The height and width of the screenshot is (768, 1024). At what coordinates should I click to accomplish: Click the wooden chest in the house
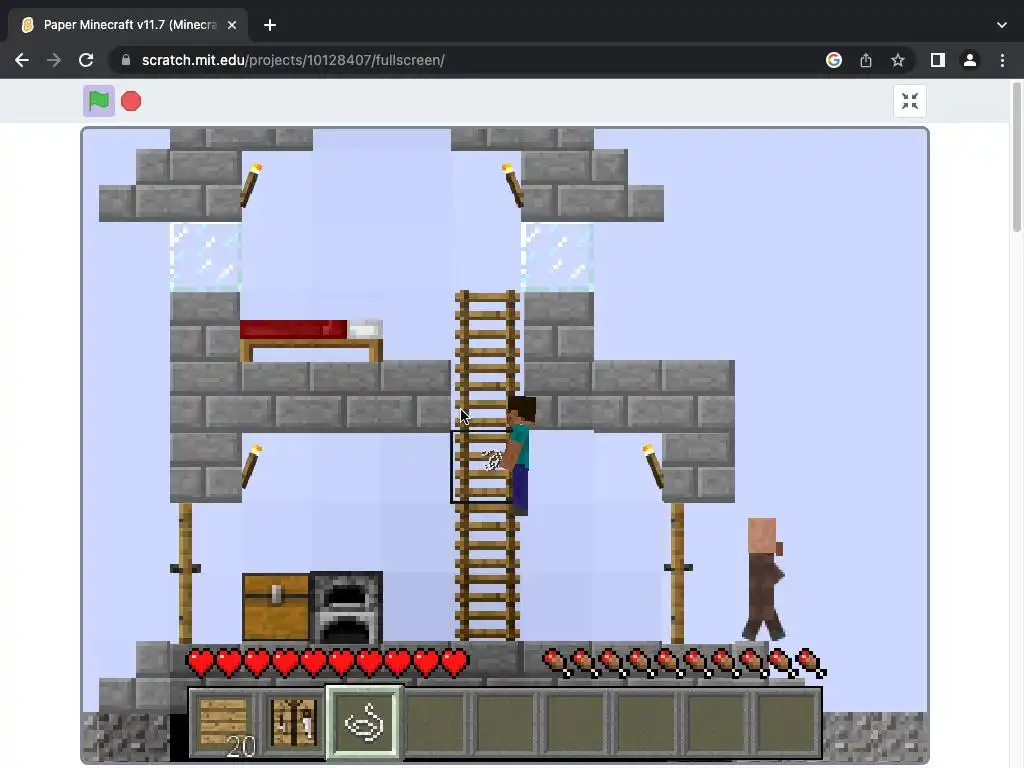276,607
